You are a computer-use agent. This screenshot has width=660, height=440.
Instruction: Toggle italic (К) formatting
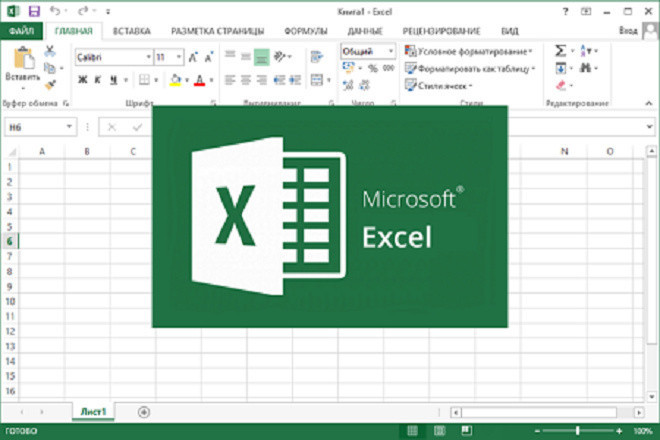point(98,80)
